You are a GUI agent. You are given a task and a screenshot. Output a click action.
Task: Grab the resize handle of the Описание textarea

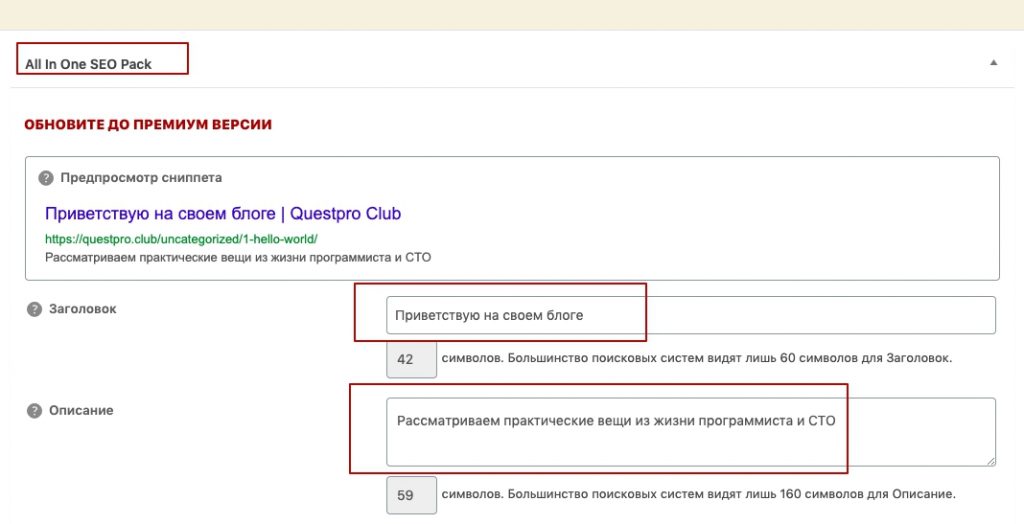pyautogui.click(x=991, y=461)
